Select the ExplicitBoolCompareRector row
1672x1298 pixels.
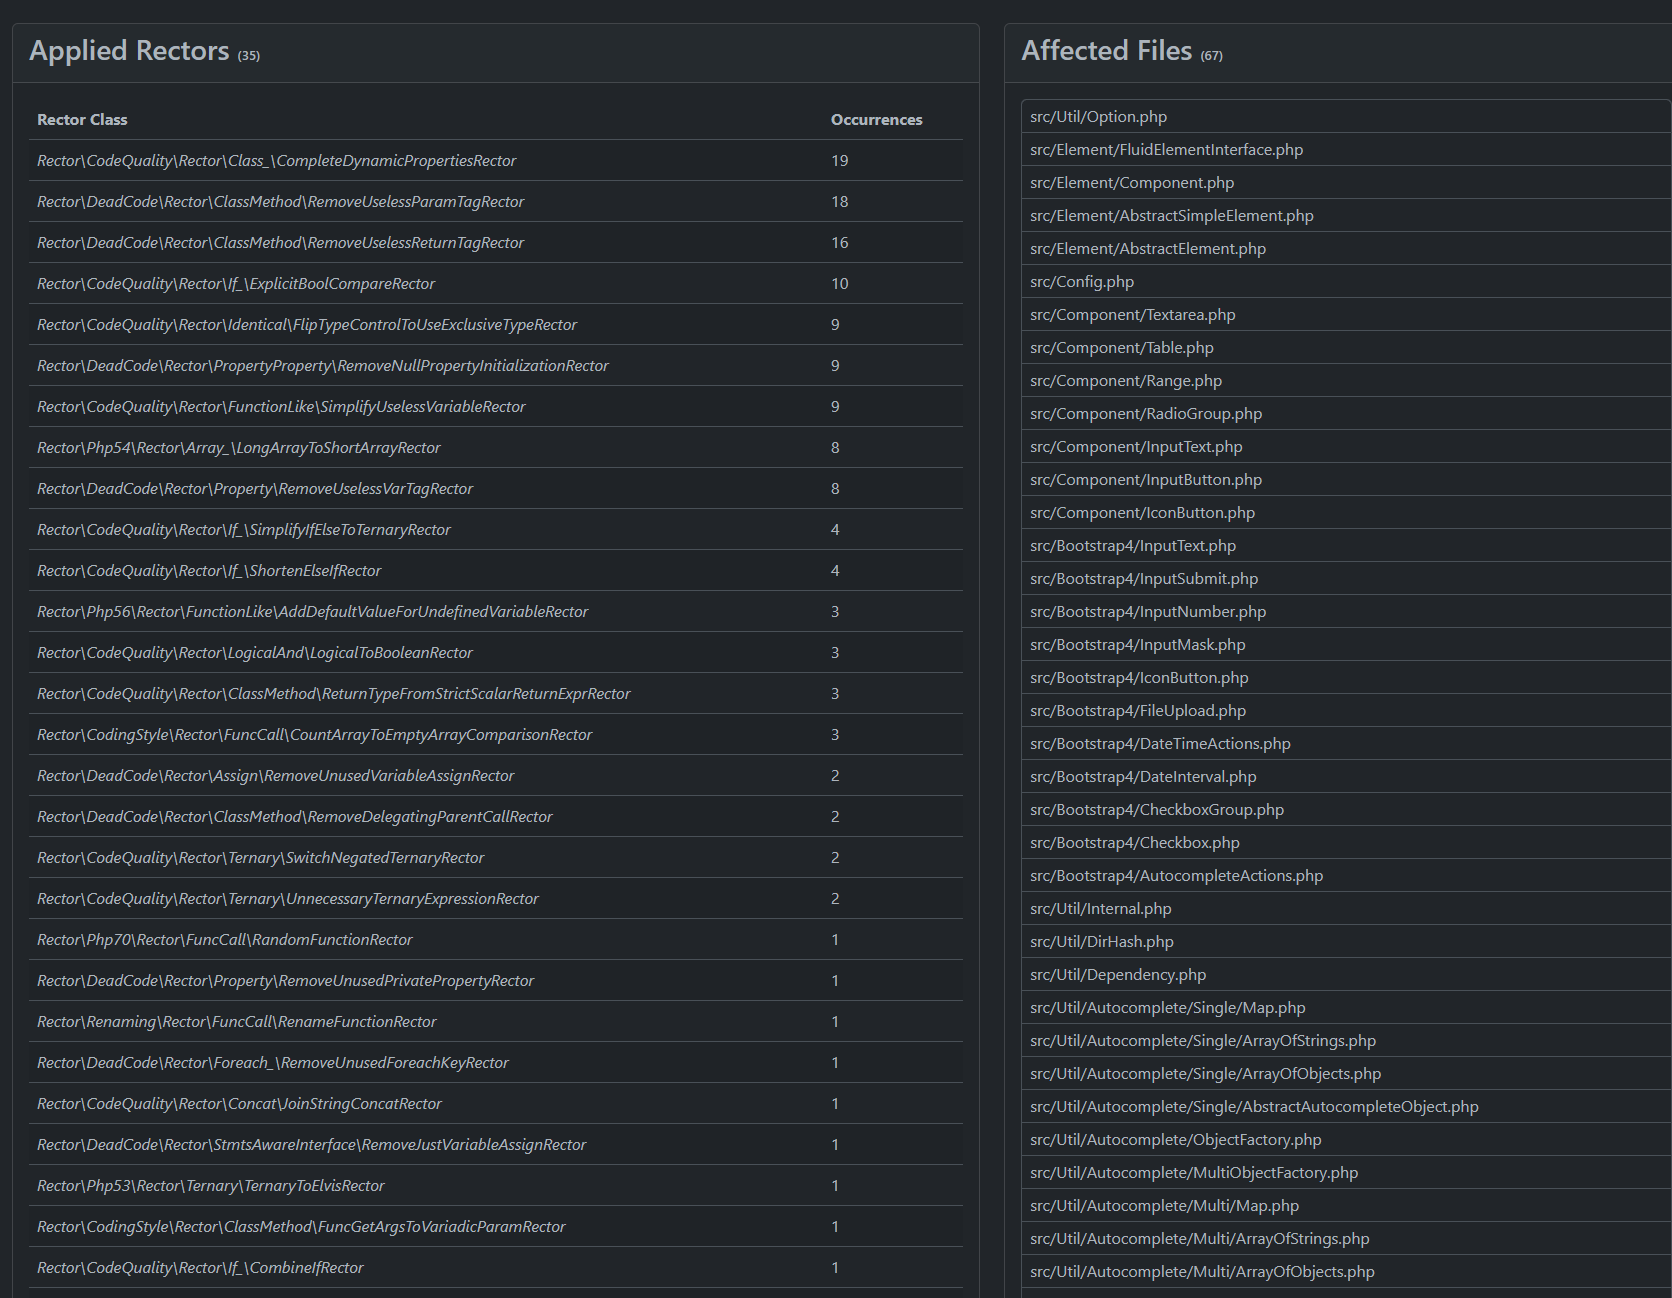[x=496, y=283]
